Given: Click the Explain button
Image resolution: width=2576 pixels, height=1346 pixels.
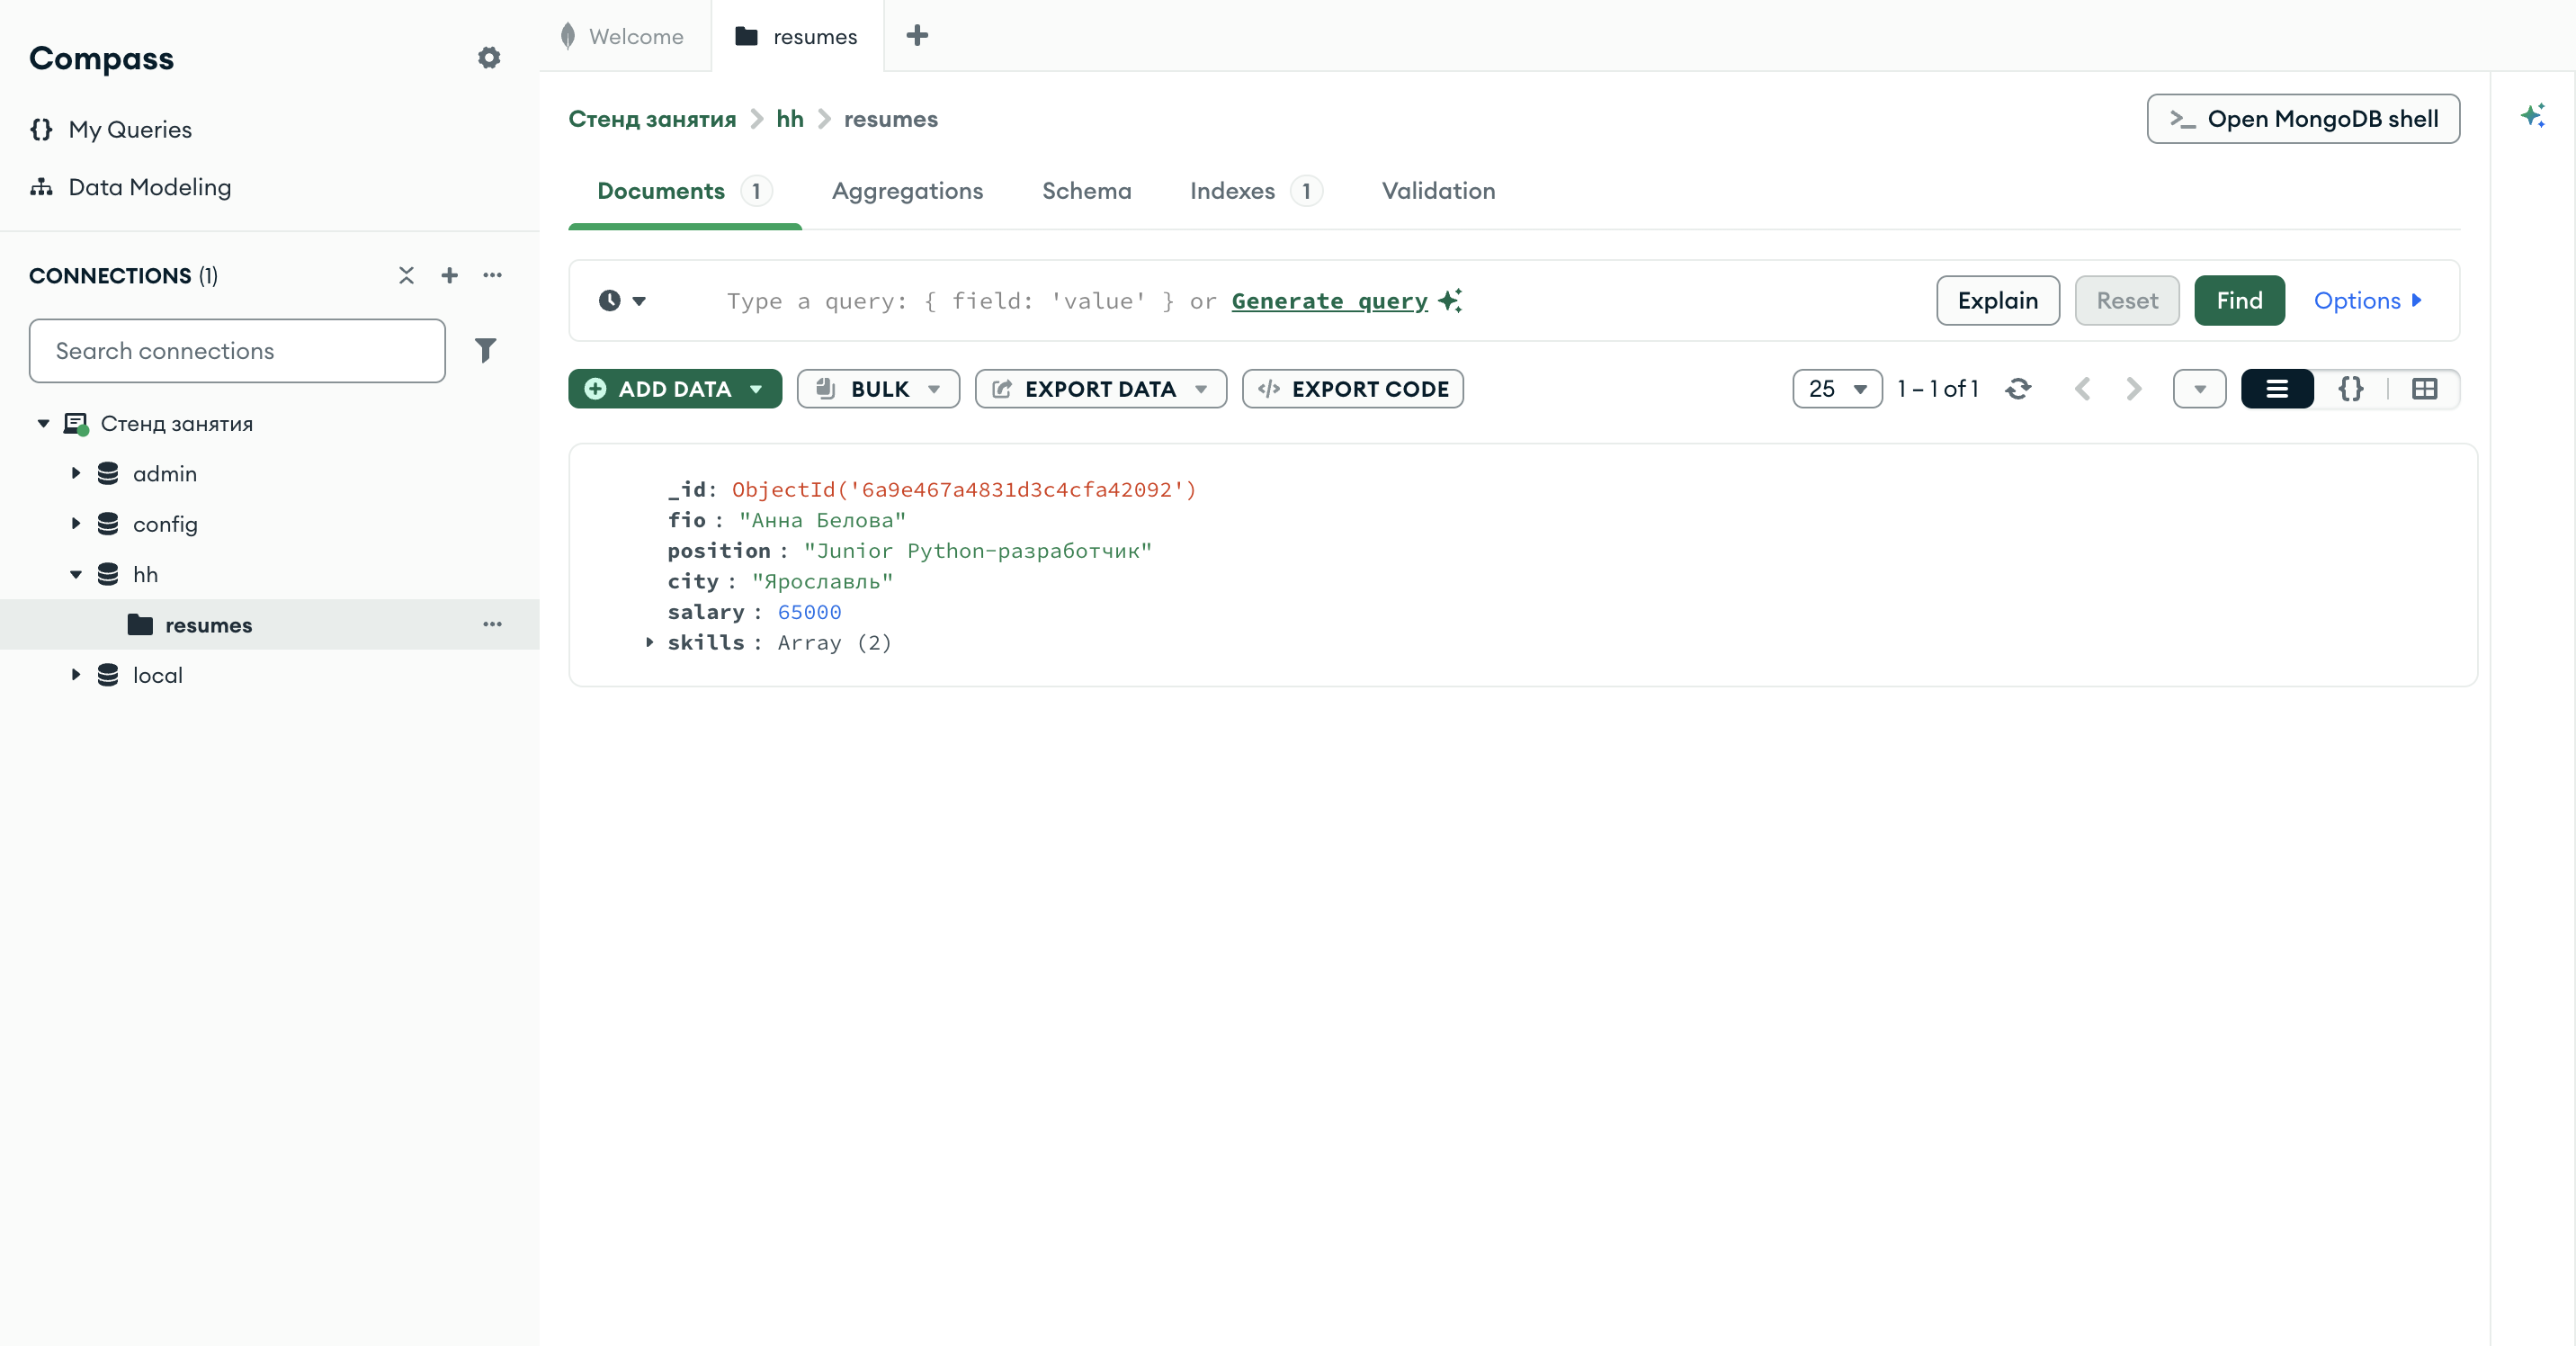Looking at the screenshot, I should (1997, 300).
